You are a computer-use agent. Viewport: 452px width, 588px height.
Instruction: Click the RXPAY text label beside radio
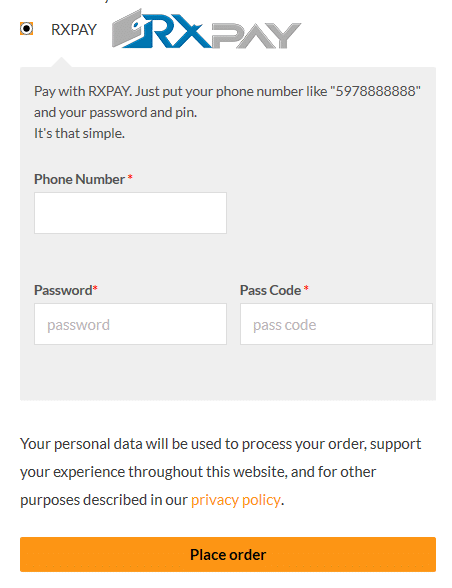pos(74,30)
